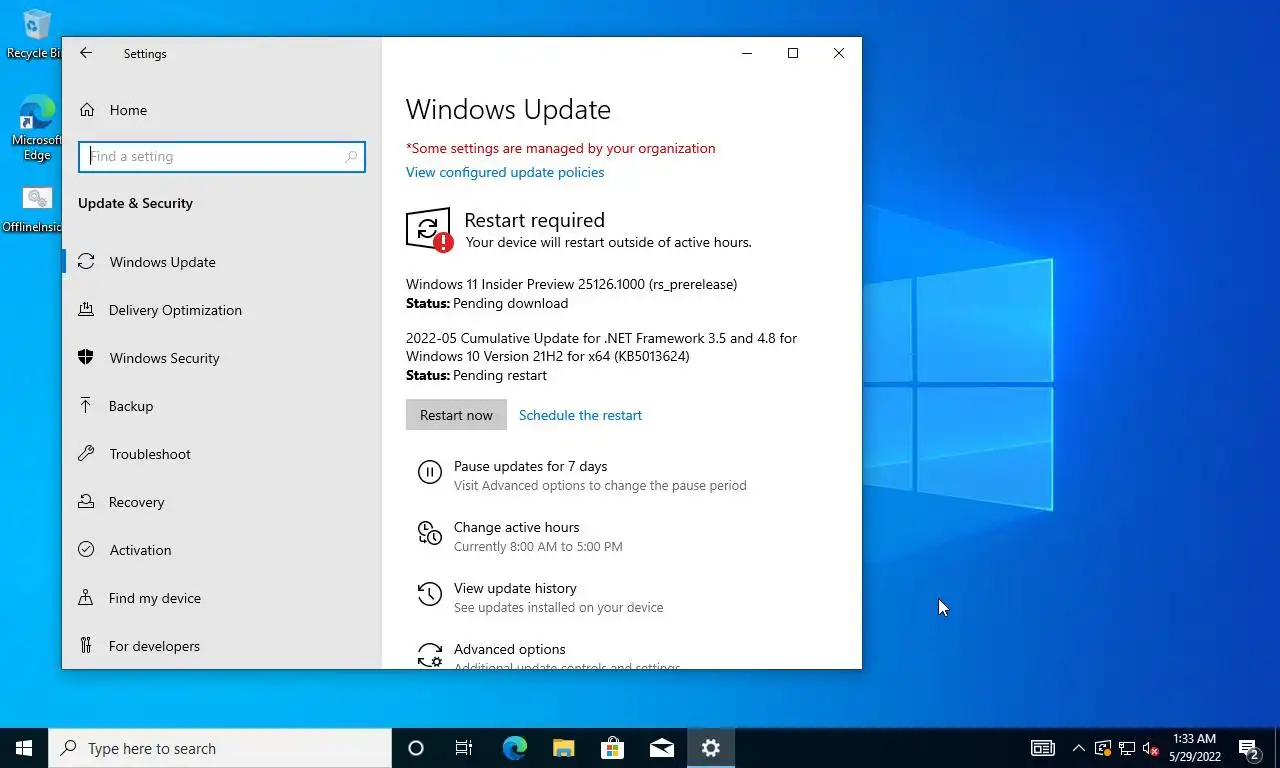The height and width of the screenshot is (768, 1280).
Task: Click the magnifier icon in the settings search
Action: pos(351,157)
